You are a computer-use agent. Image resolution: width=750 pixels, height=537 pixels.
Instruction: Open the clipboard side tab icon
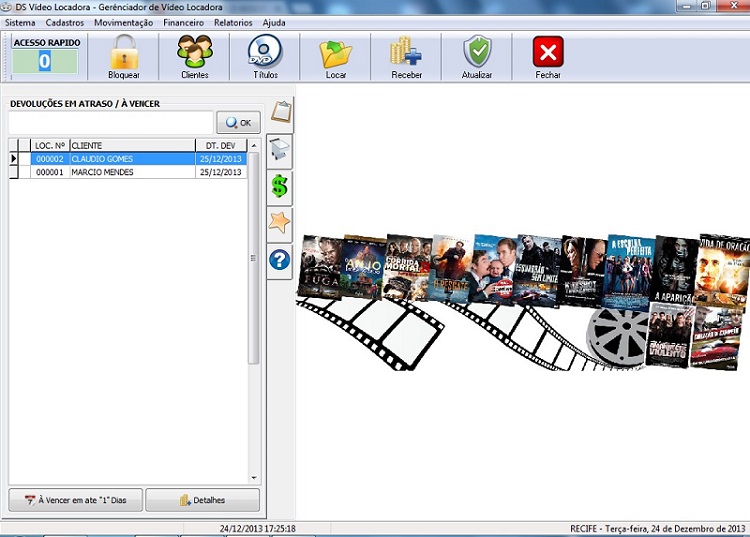point(281,112)
